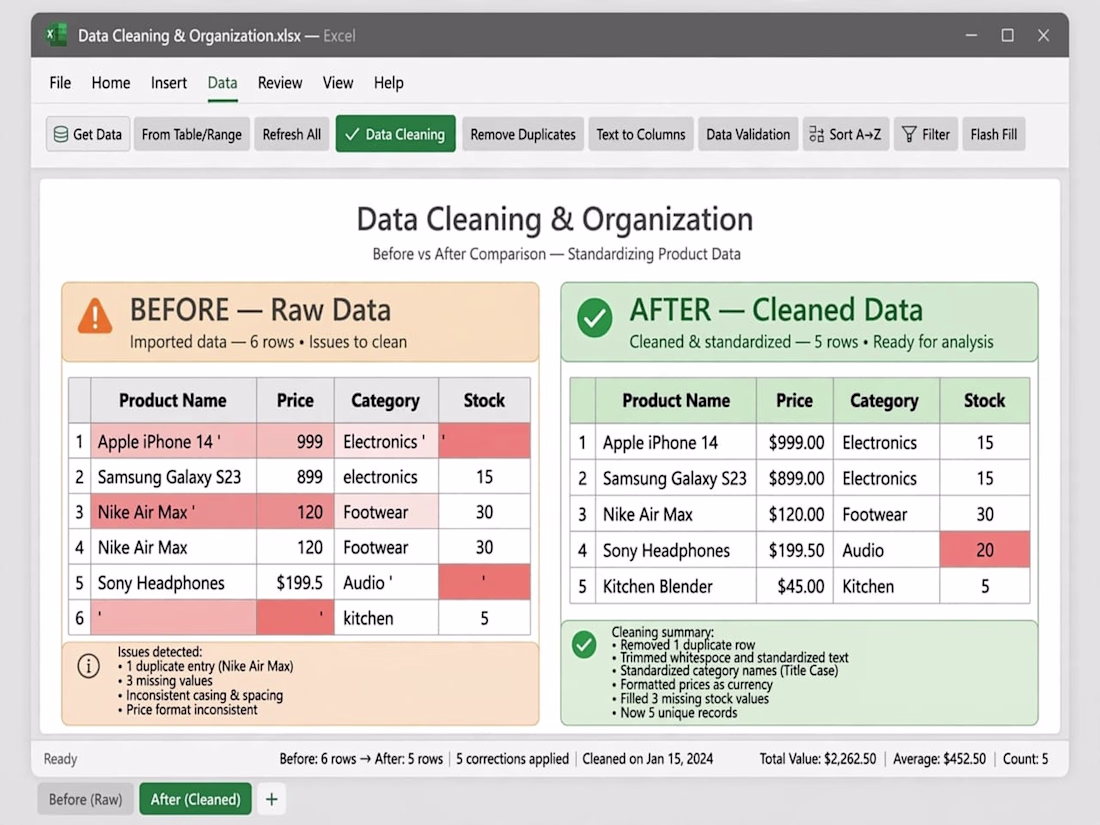Click the "Total Value: $2,262.50" status entry
This screenshot has height=825, width=1100.
tap(817, 758)
